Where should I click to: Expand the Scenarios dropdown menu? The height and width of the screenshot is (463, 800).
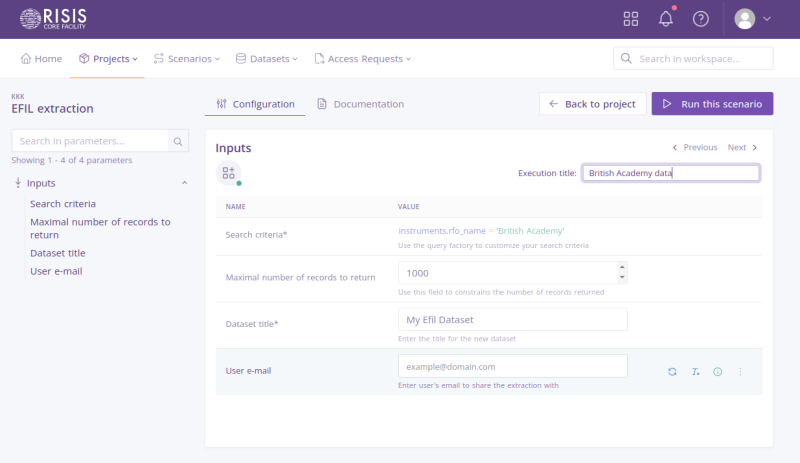[187, 59]
